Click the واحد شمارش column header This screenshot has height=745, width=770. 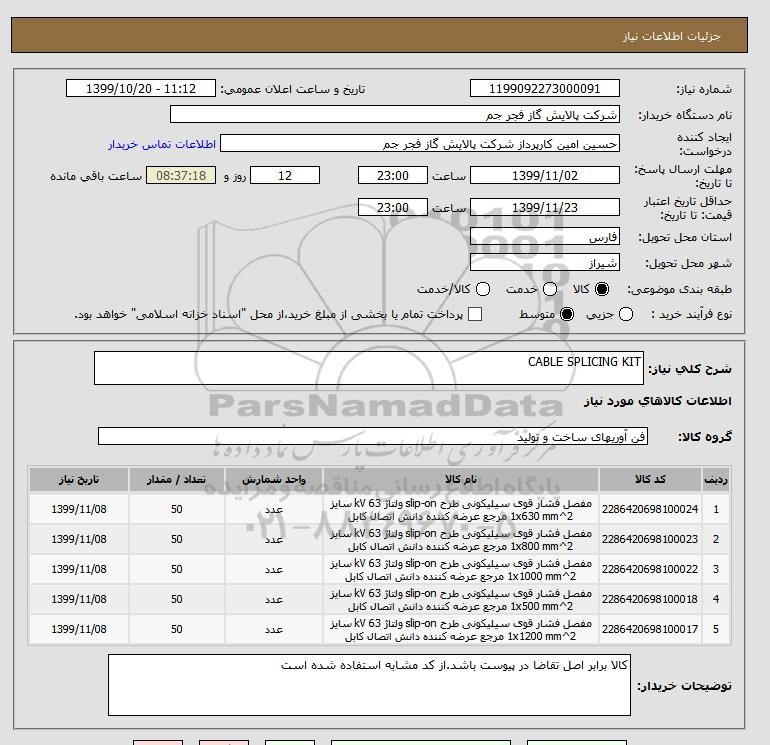point(274,479)
